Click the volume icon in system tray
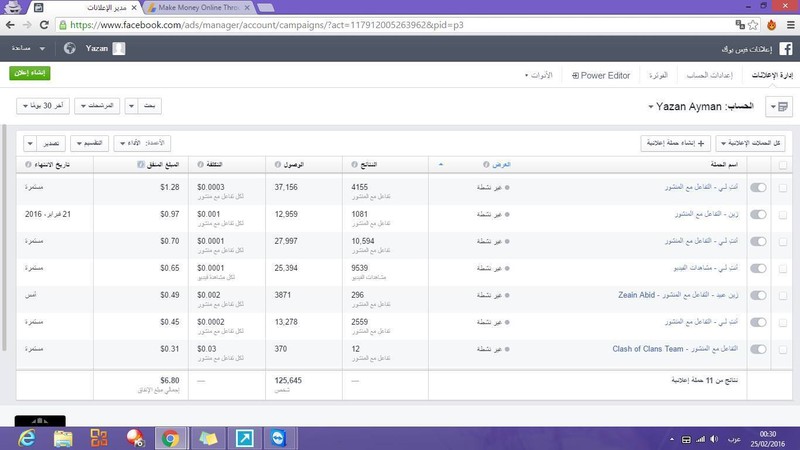The height and width of the screenshot is (450, 800). [714, 439]
